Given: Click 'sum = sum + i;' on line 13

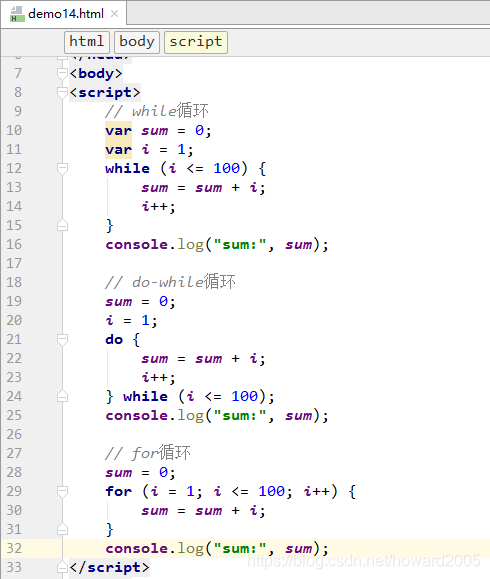Looking at the screenshot, I should click(x=203, y=188).
